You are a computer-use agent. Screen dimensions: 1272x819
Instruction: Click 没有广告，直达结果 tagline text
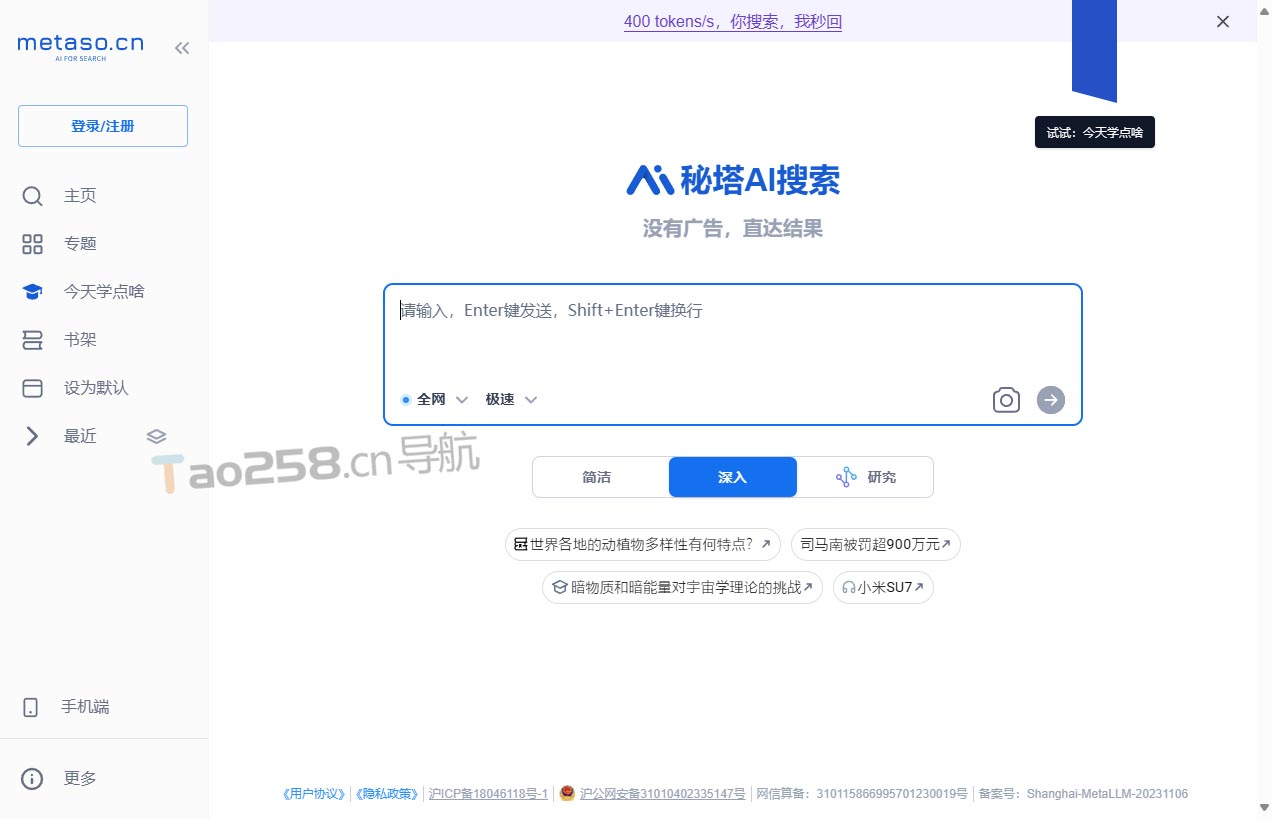tap(733, 229)
